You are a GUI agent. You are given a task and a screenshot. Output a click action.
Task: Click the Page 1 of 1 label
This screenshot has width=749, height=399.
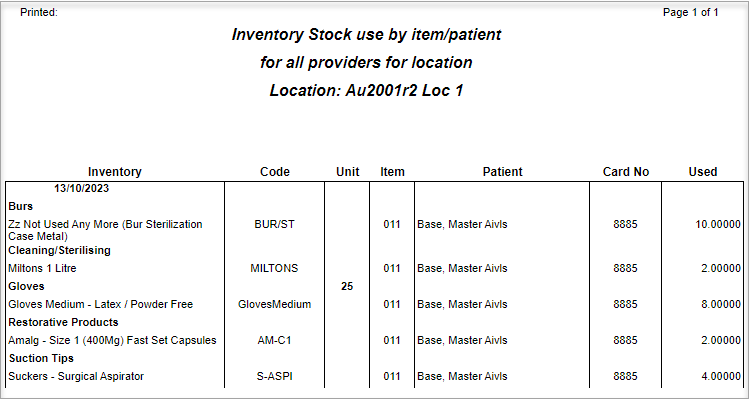[x=691, y=12]
